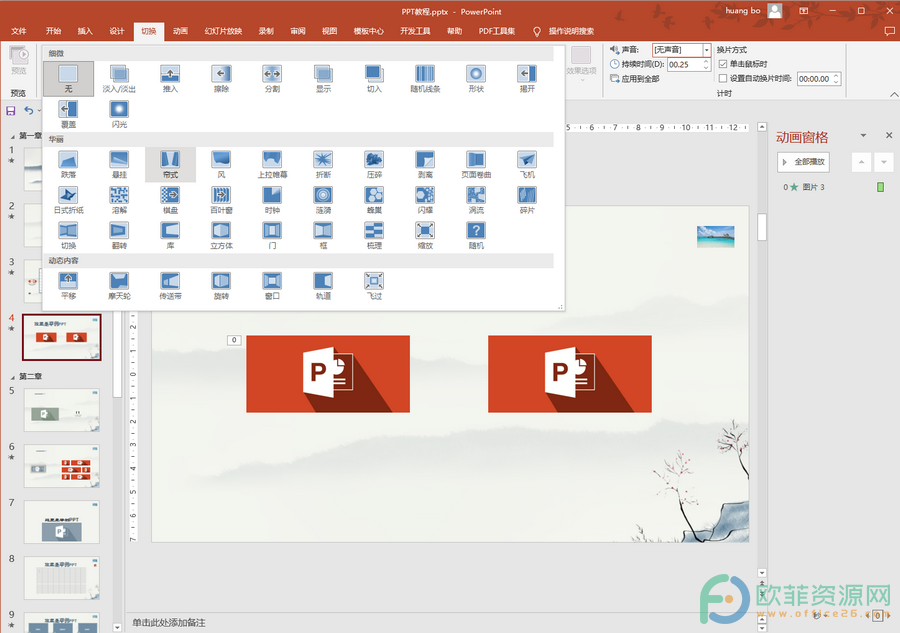Collapse the 第二章 section in slide panel
900x633 pixels.
click(13, 377)
